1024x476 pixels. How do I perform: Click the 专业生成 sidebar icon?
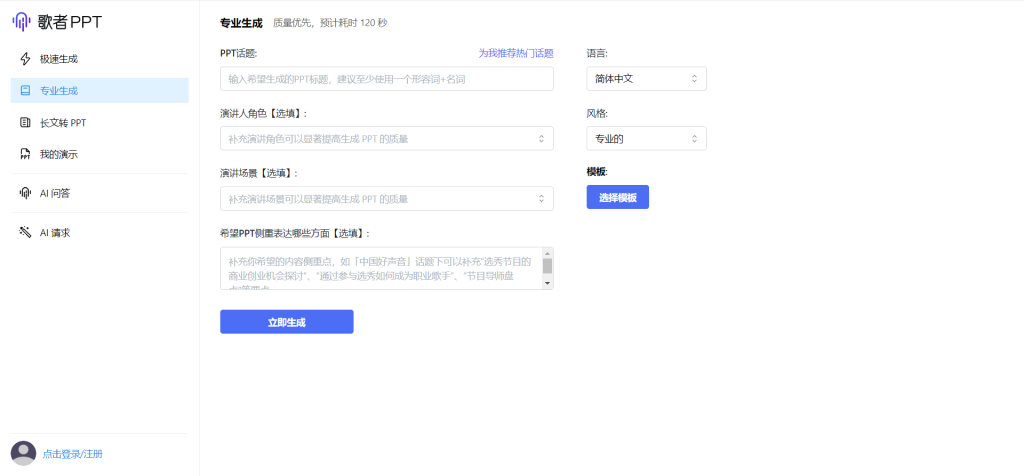25,91
